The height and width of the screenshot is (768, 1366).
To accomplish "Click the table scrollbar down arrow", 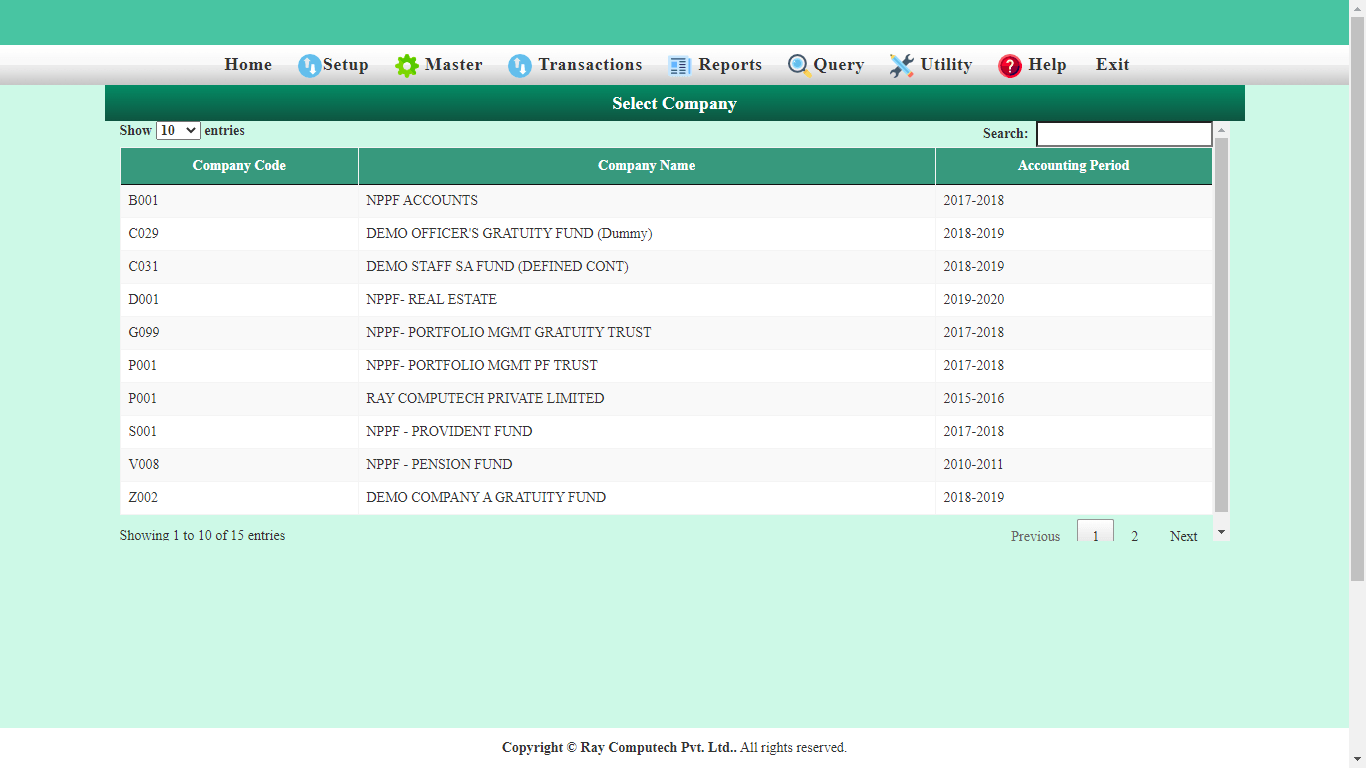I will [x=1221, y=533].
